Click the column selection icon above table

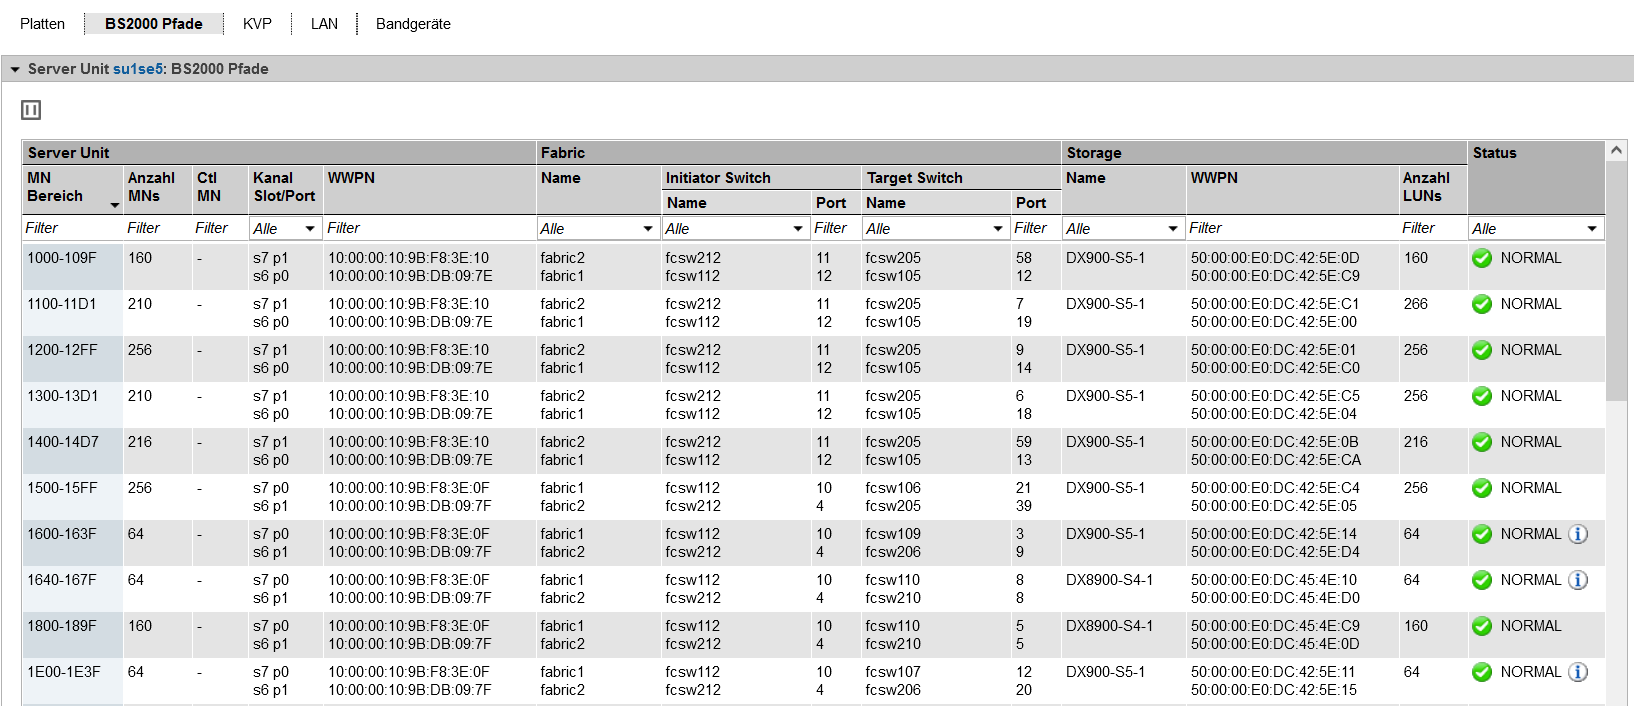tap(31, 110)
